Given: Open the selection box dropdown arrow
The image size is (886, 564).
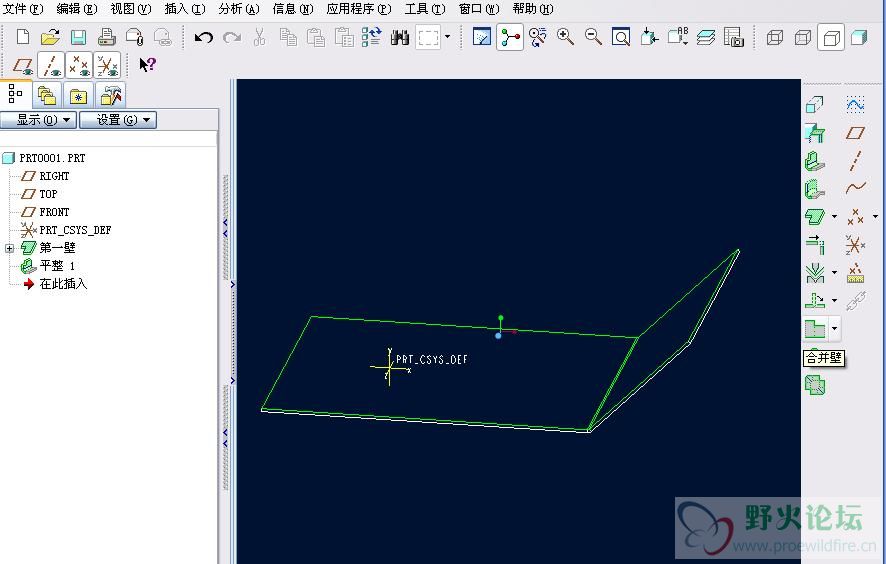Looking at the screenshot, I should (448, 37).
